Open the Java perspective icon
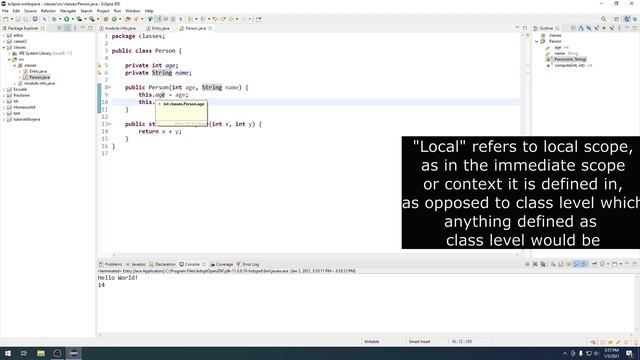This screenshot has width=640, height=360. tap(627, 19)
